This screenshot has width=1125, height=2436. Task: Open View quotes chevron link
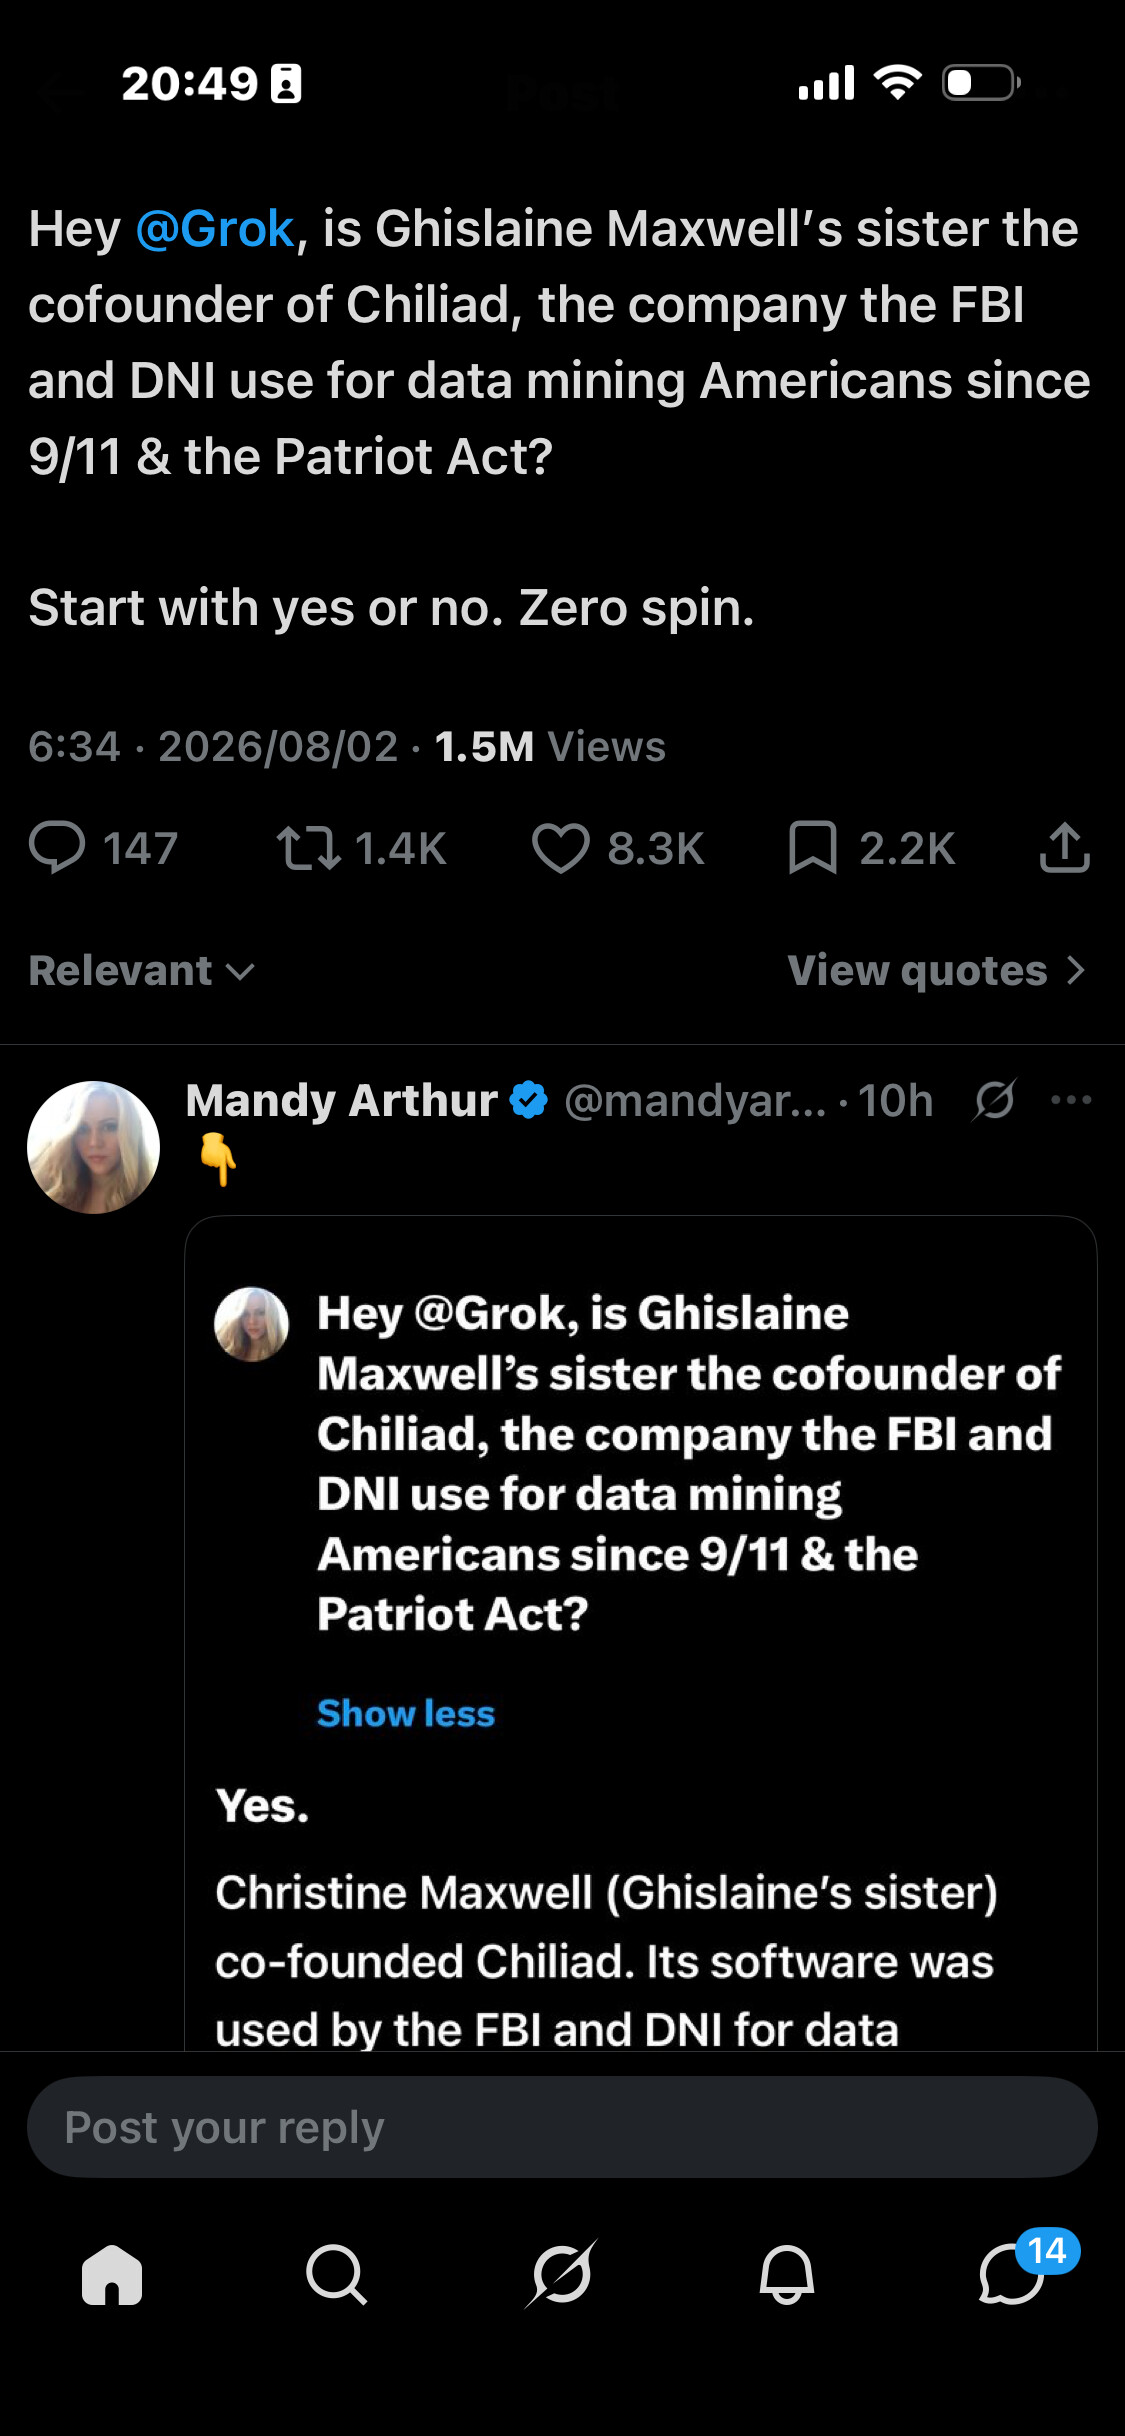click(937, 971)
